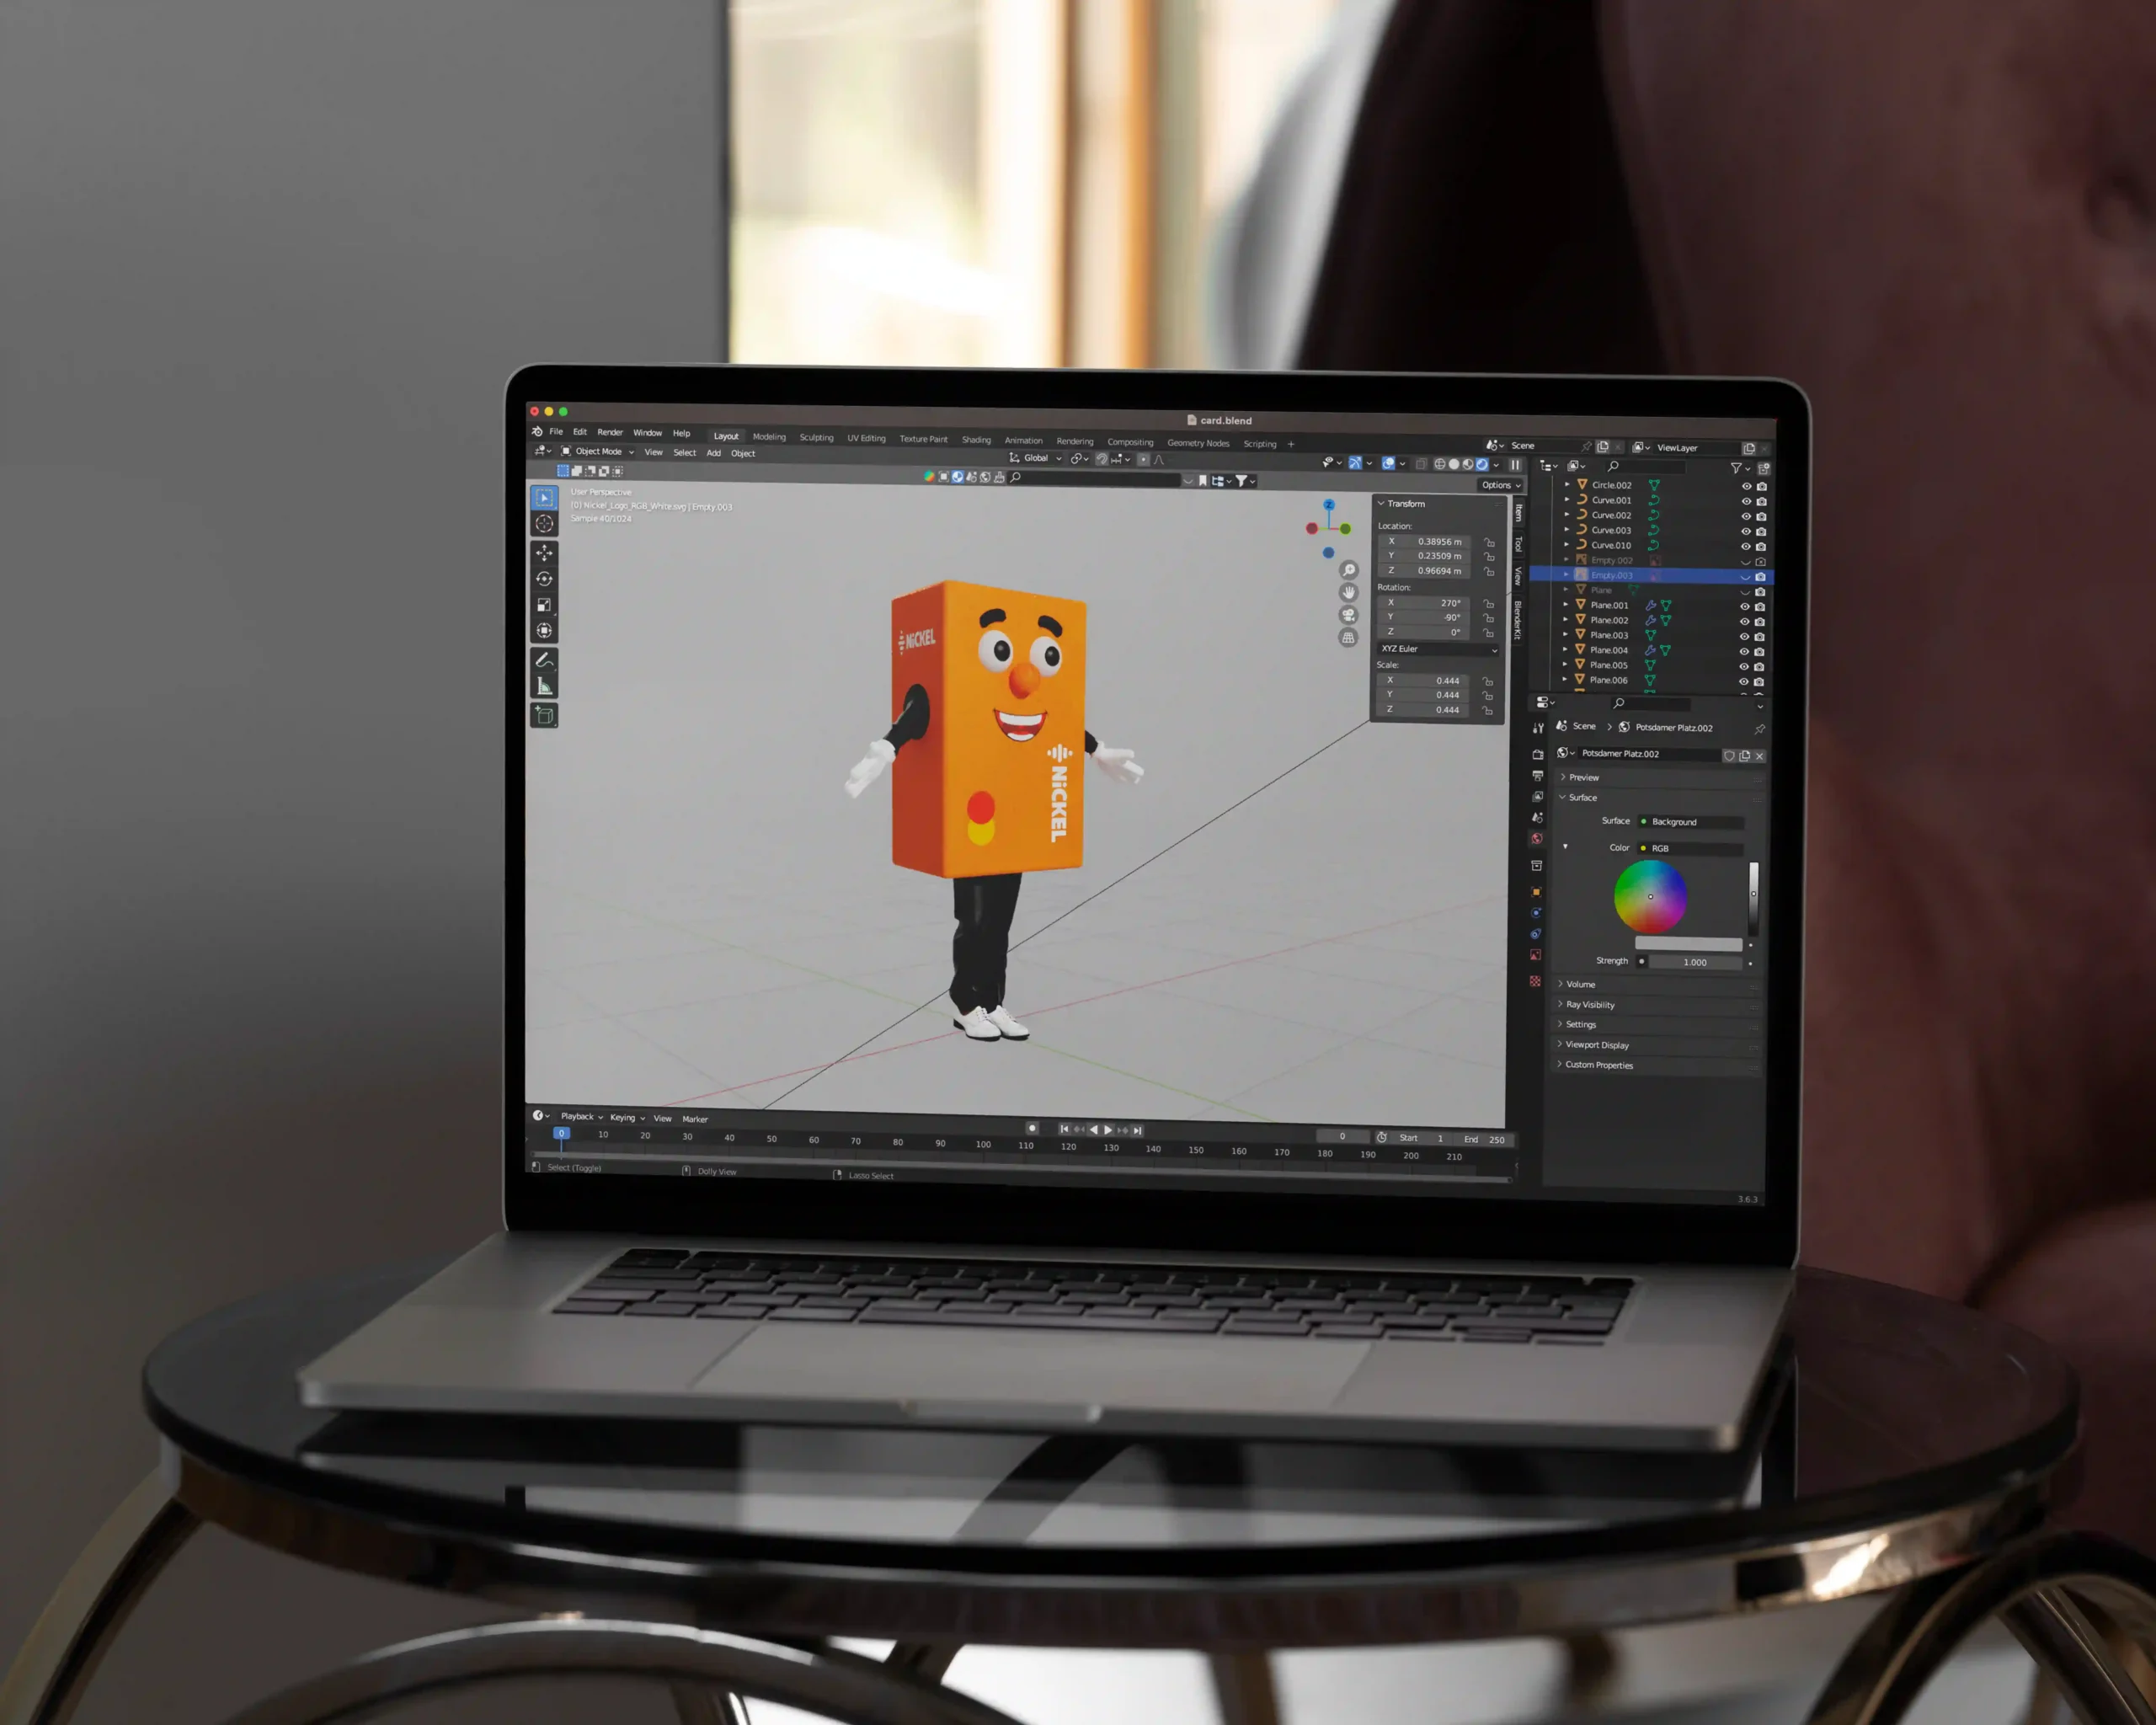2156x1725 pixels.
Task: Select the Measure tool
Action: coord(544,686)
